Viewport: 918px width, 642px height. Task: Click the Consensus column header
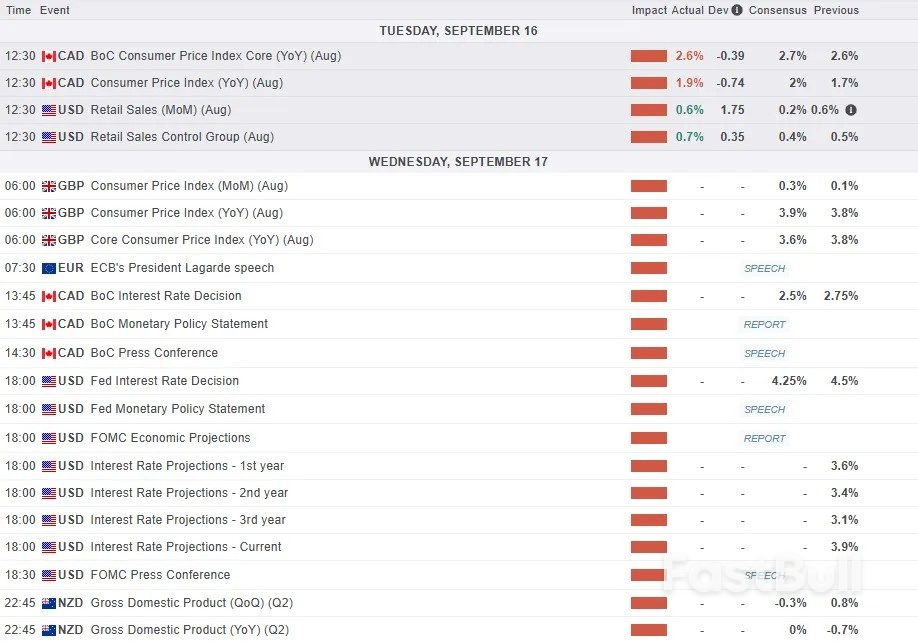[777, 10]
